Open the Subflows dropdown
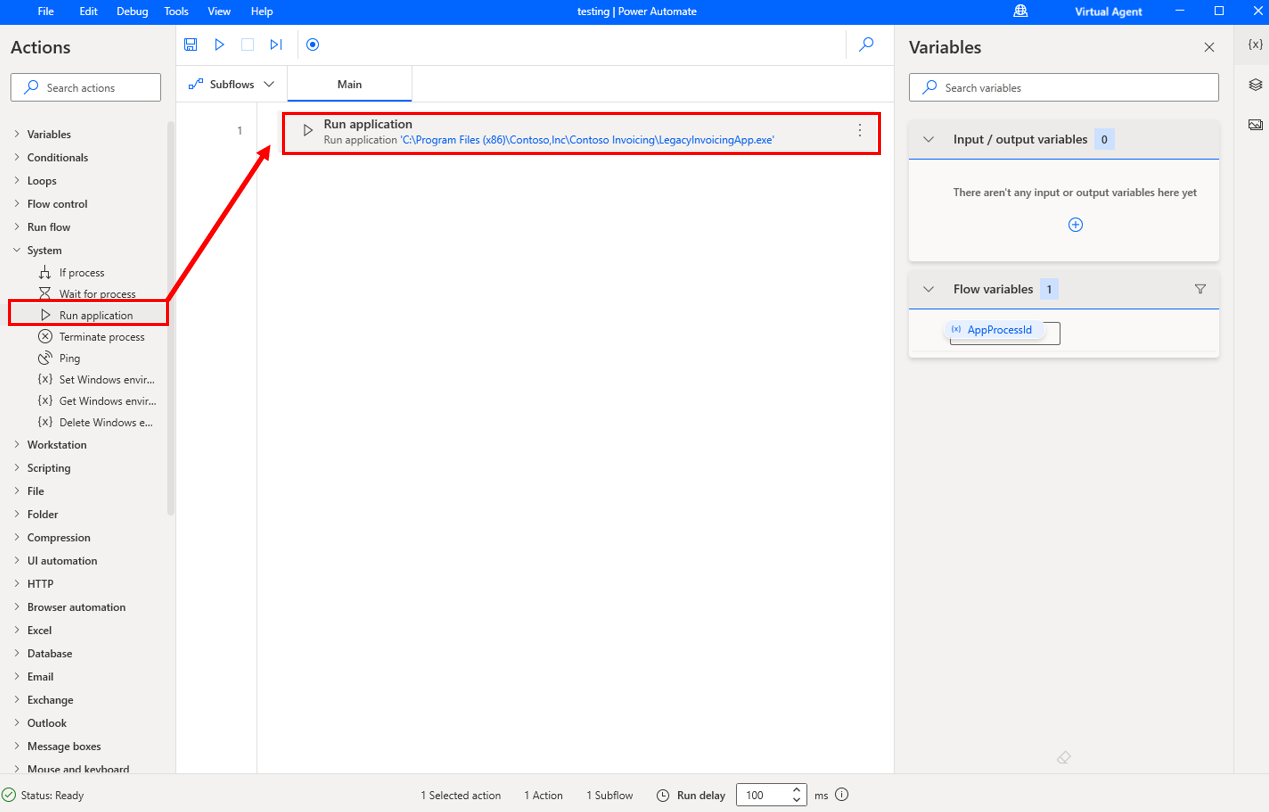 coord(231,84)
